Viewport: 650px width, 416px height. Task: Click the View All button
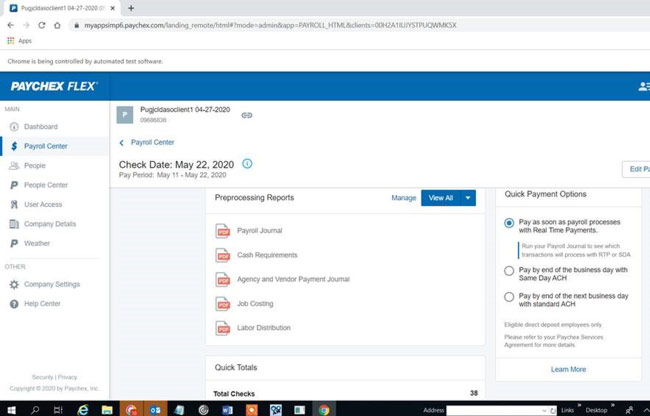pyautogui.click(x=441, y=198)
